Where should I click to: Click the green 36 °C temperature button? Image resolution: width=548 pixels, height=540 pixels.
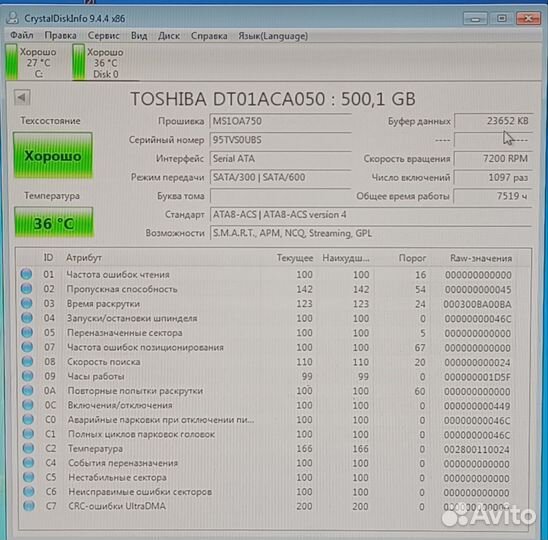click(x=54, y=223)
